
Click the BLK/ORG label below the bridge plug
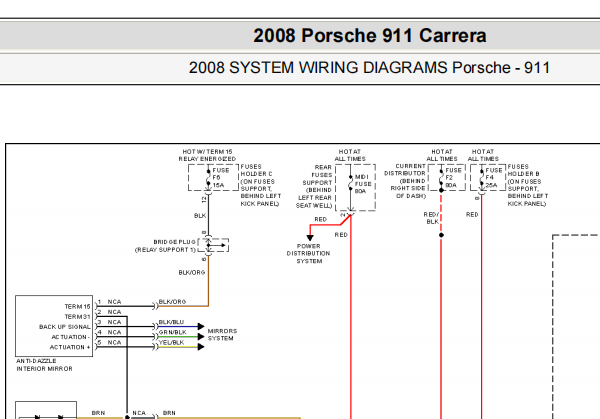point(192,272)
